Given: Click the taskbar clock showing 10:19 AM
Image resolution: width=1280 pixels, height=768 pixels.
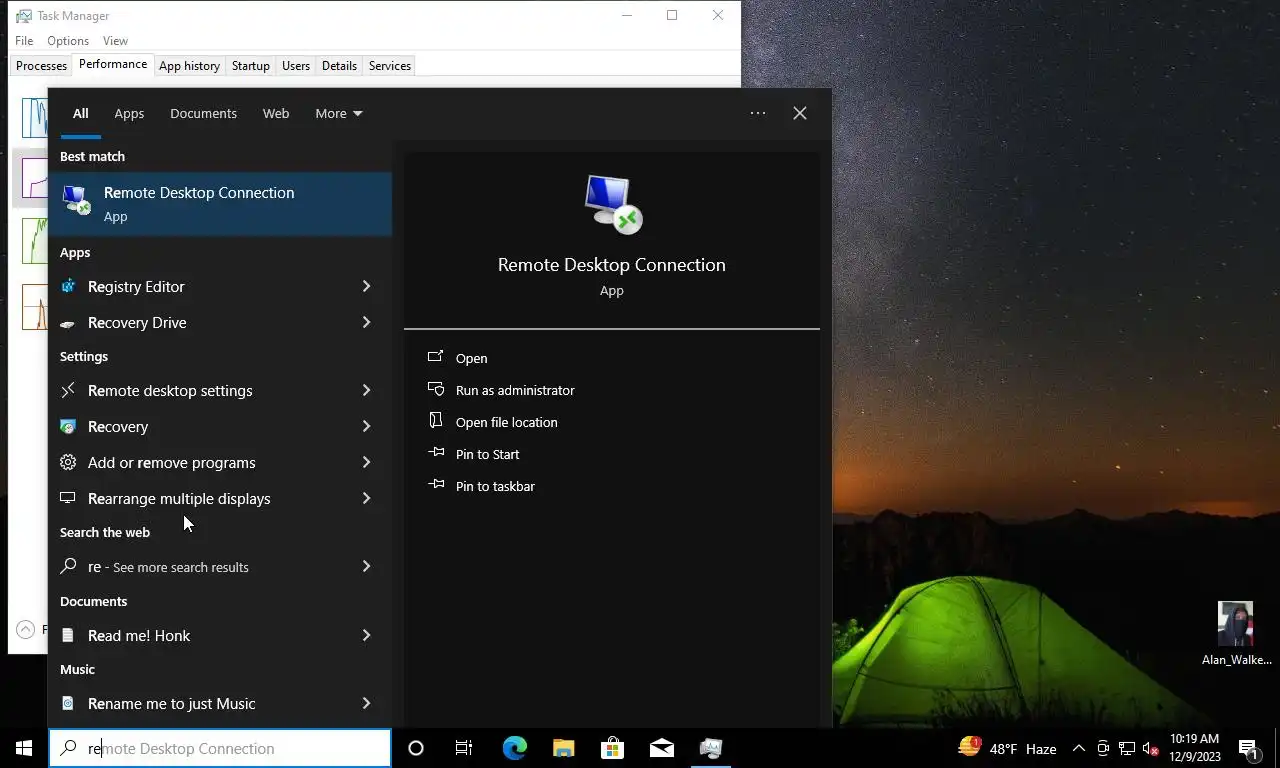Looking at the screenshot, I should [1194, 748].
